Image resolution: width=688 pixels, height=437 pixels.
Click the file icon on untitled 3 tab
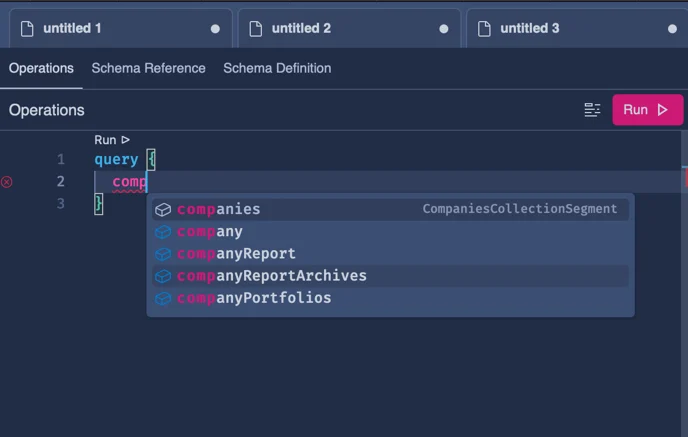click(x=484, y=29)
